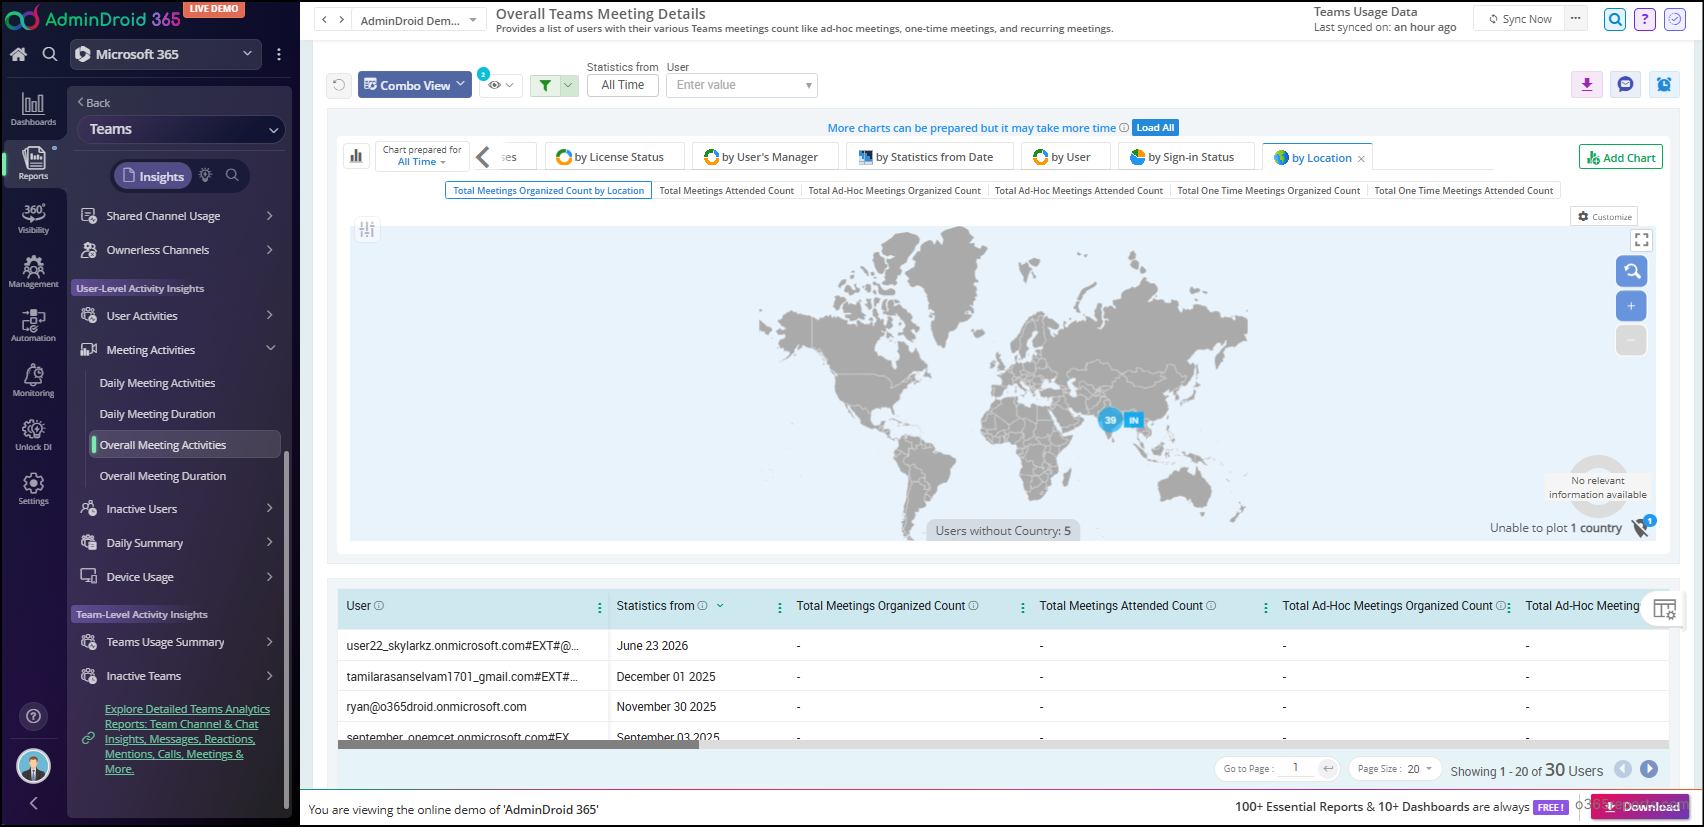Toggle the eye visibility options

(x=501, y=85)
